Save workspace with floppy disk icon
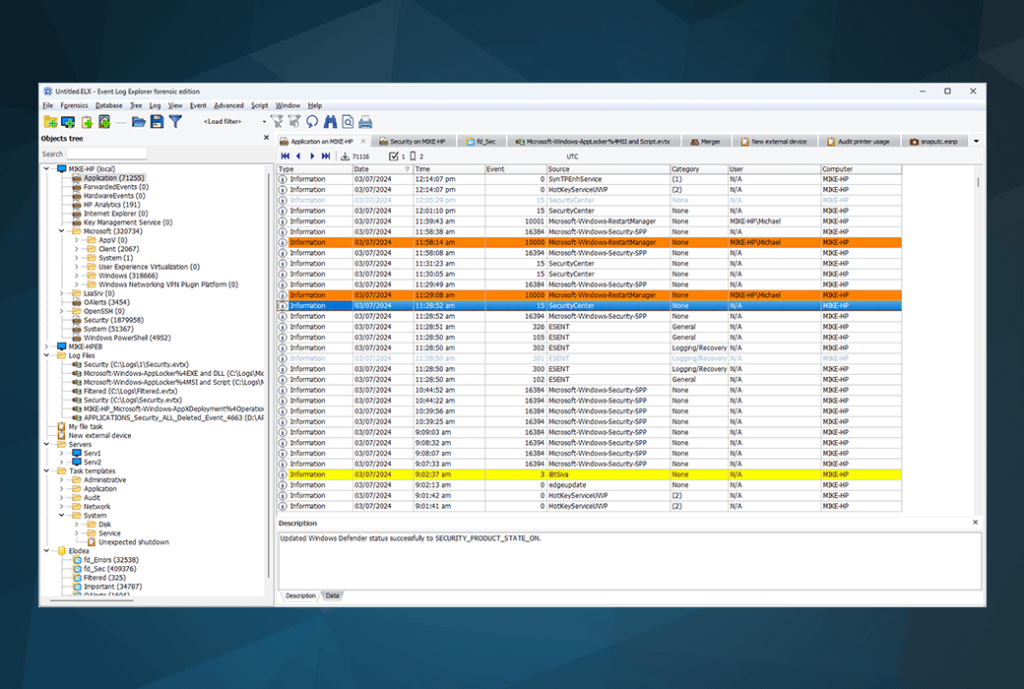This screenshot has height=689, width=1024. point(157,121)
